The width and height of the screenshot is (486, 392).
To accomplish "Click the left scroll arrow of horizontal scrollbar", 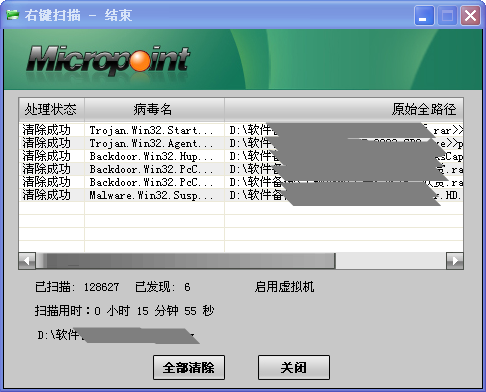I will pyautogui.click(x=27, y=261).
